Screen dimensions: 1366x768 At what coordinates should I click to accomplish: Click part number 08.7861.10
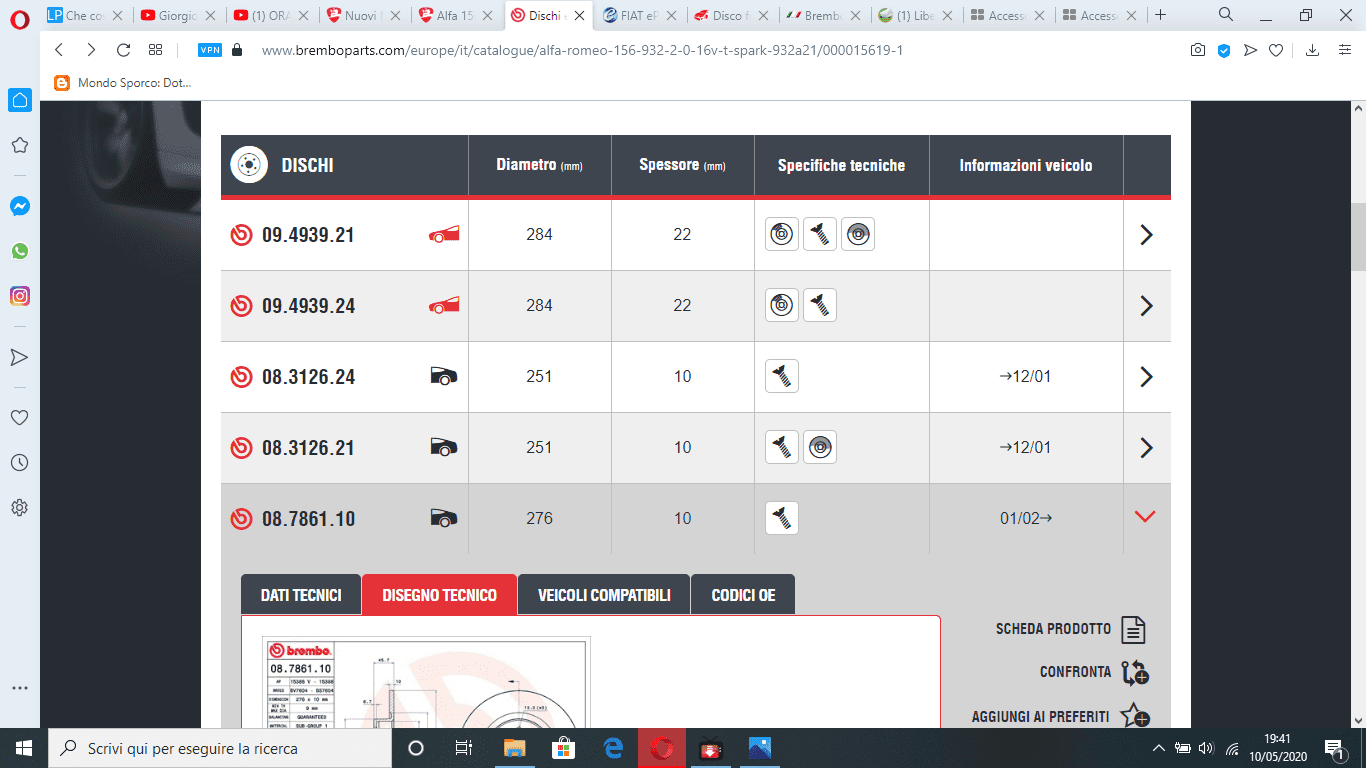pos(308,519)
